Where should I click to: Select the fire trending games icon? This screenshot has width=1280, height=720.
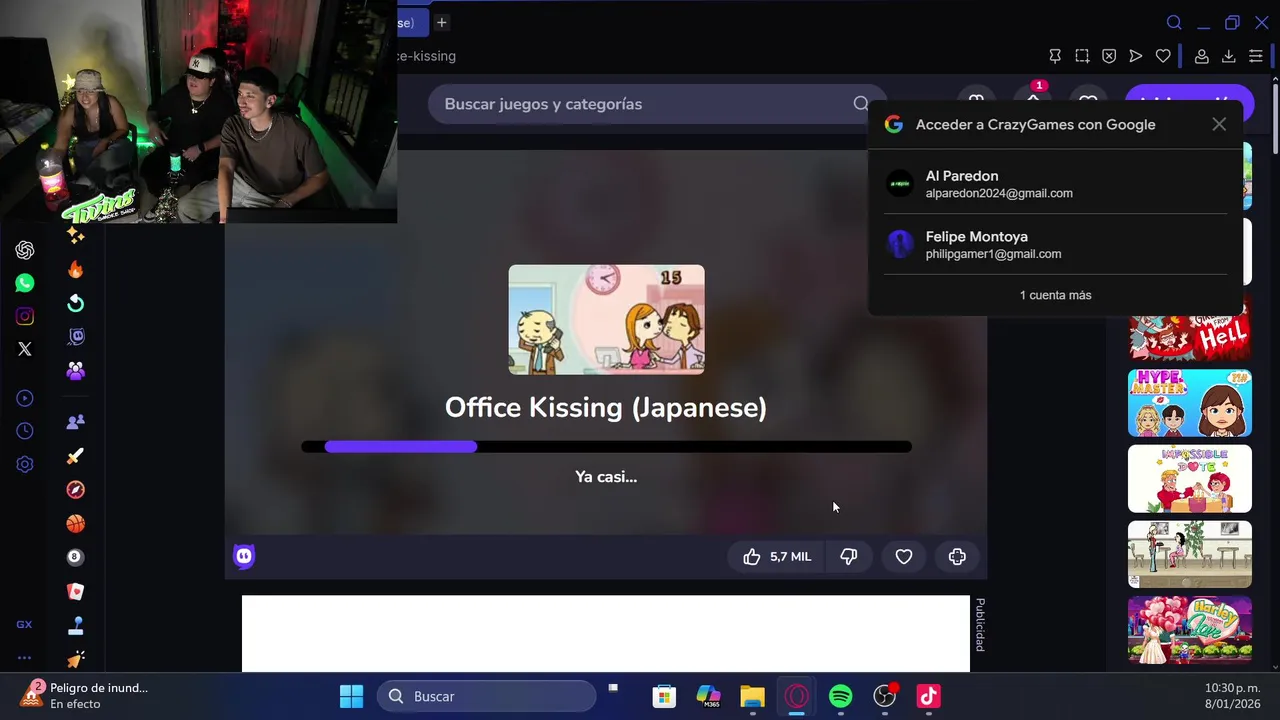76,270
